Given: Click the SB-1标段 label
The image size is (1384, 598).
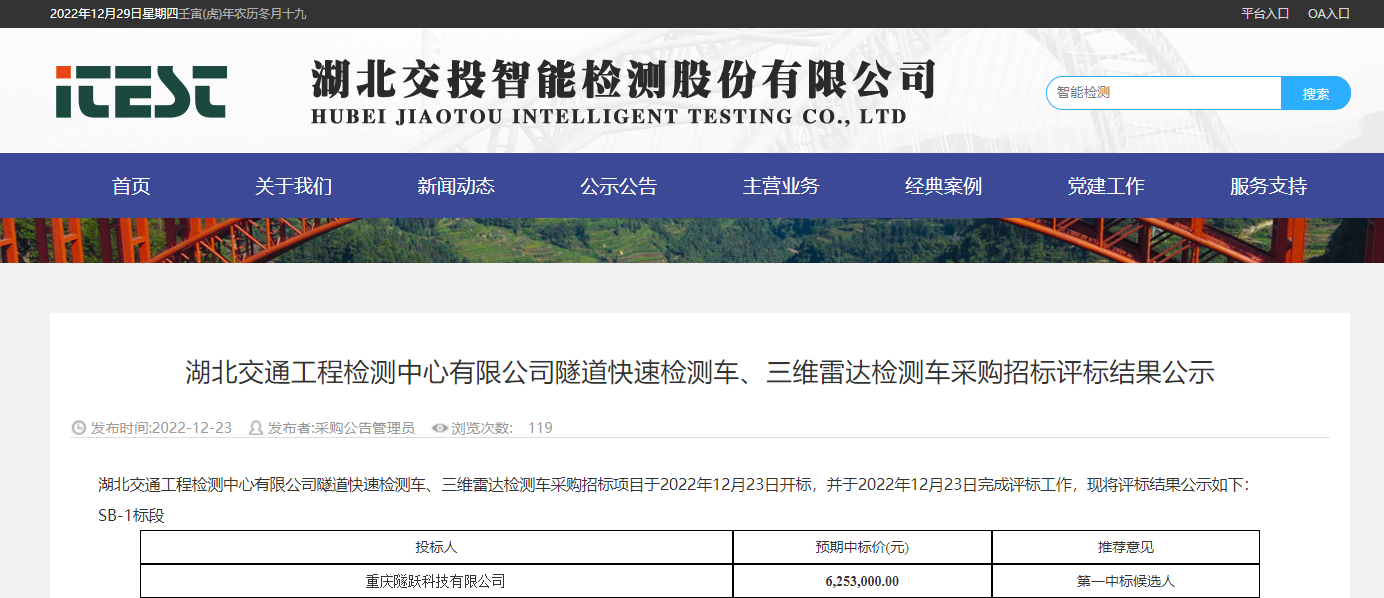Looking at the screenshot, I should pyautogui.click(x=131, y=515).
